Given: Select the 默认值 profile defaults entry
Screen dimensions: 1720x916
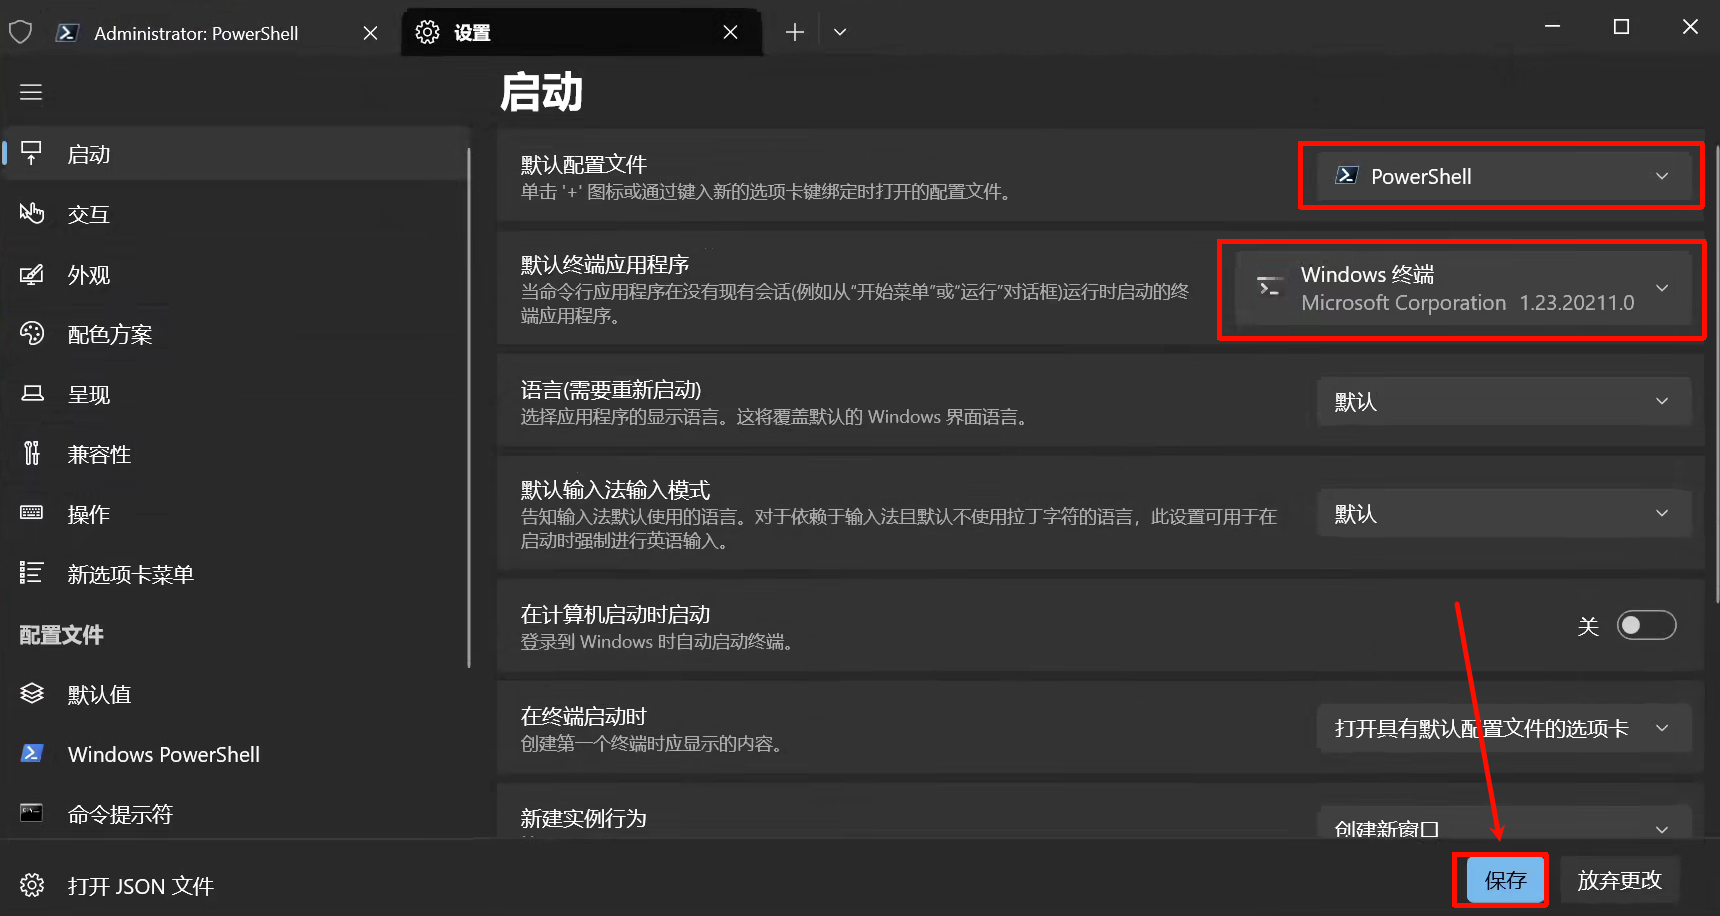Looking at the screenshot, I should point(99,694).
